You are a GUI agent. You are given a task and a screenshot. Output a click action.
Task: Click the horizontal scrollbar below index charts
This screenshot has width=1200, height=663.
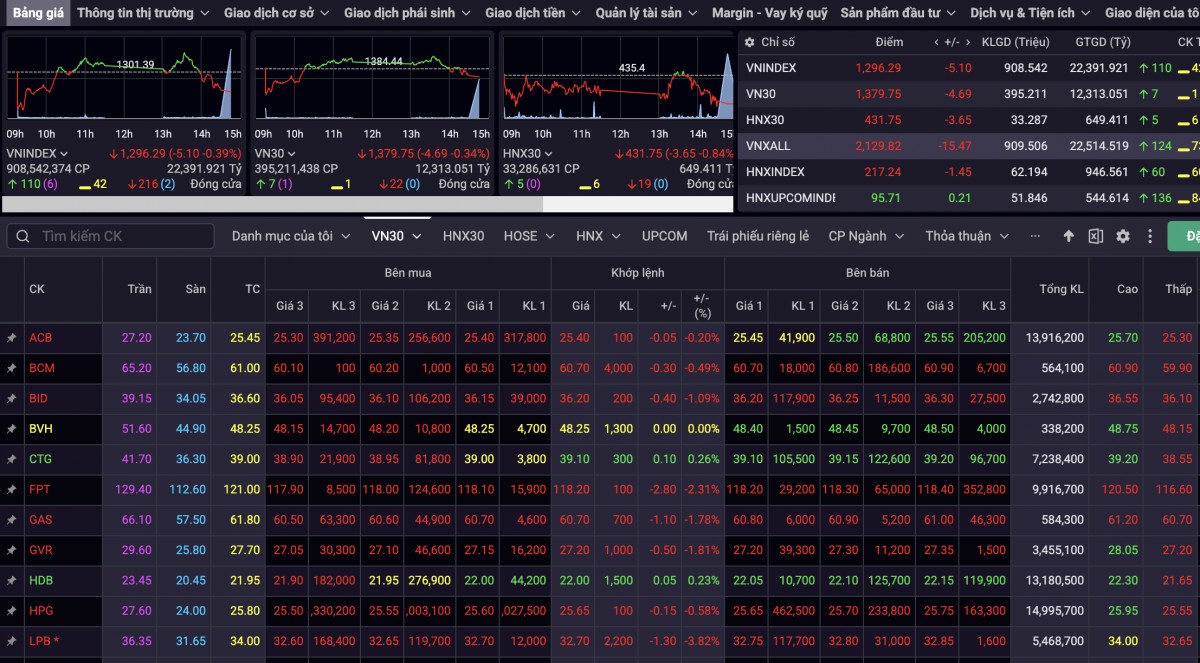click(x=272, y=204)
